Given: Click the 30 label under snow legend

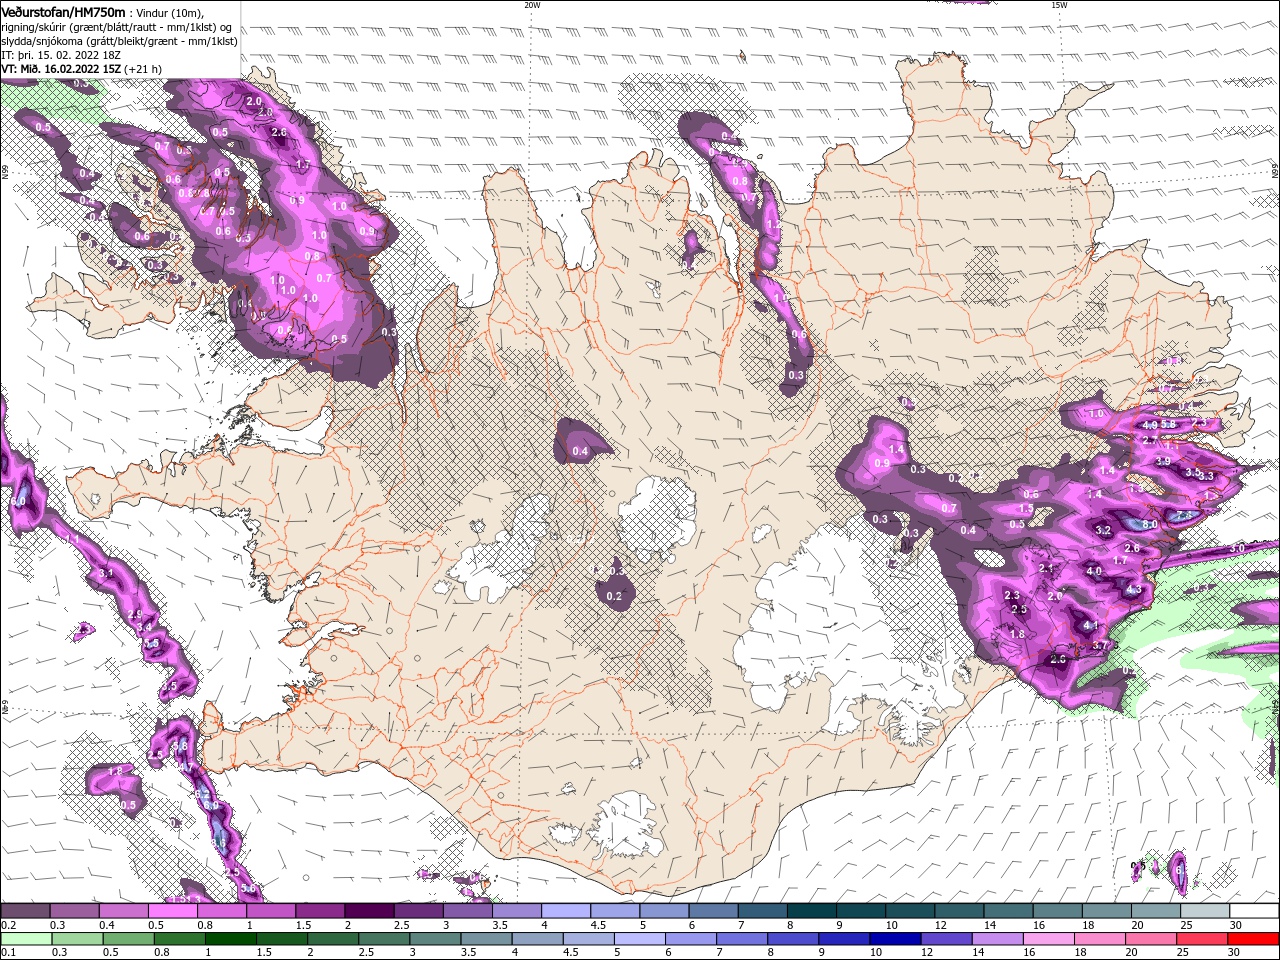Looking at the screenshot, I should coord(1236,925).
